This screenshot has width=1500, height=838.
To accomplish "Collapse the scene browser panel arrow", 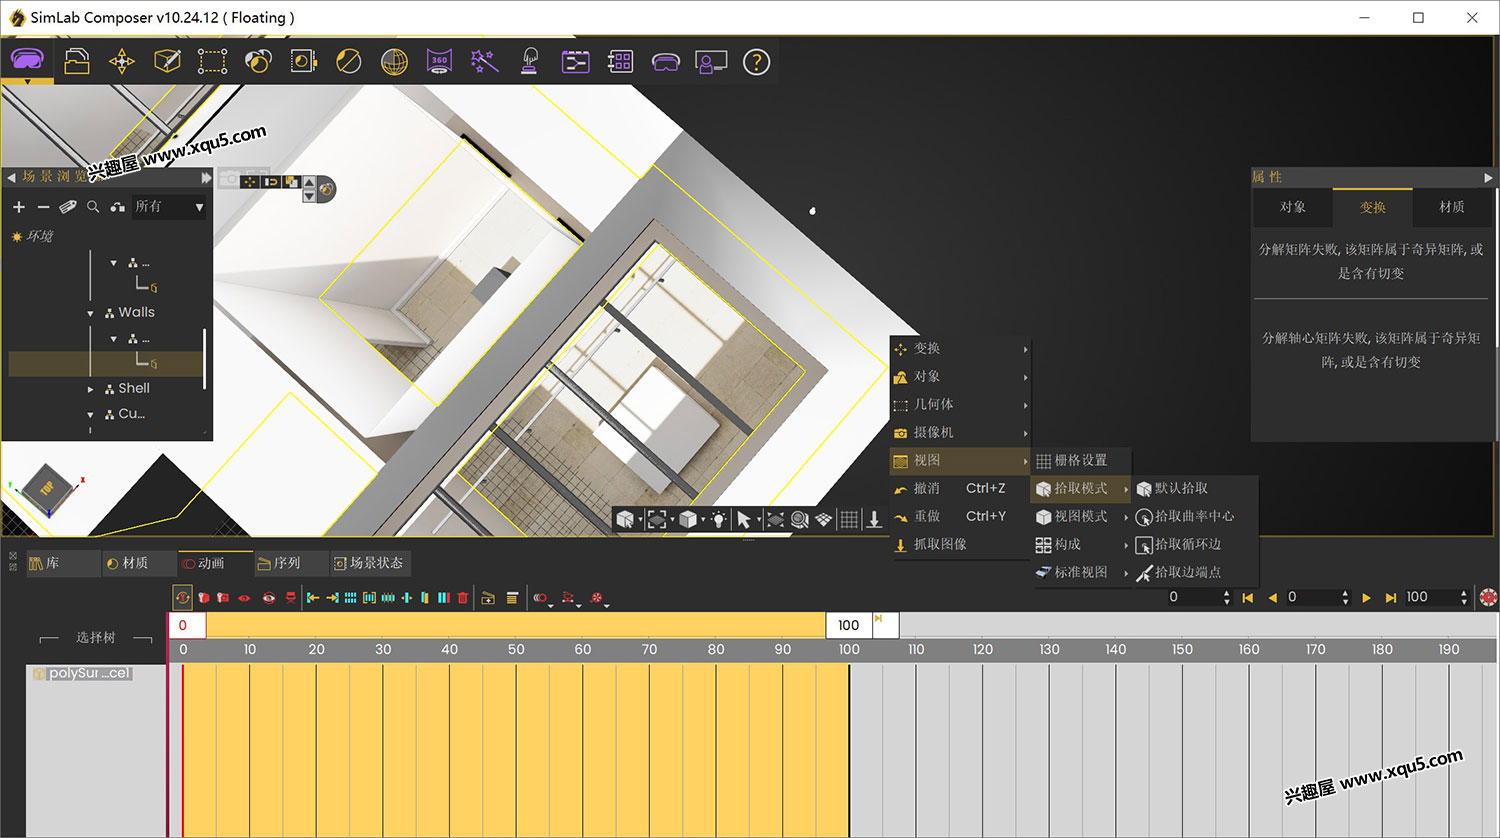I will (11, 177).
